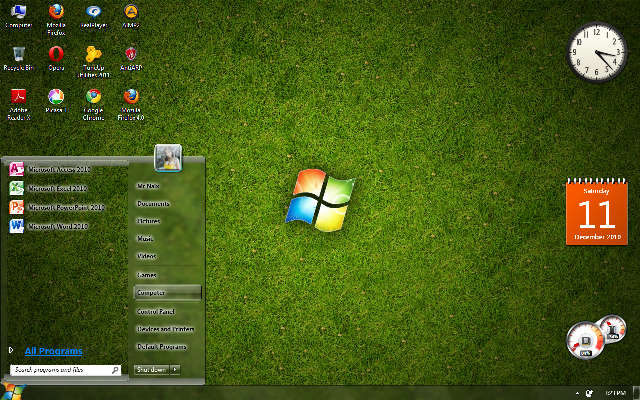
Task: Open Videos from the Start menu
Action: pos(147,256)
